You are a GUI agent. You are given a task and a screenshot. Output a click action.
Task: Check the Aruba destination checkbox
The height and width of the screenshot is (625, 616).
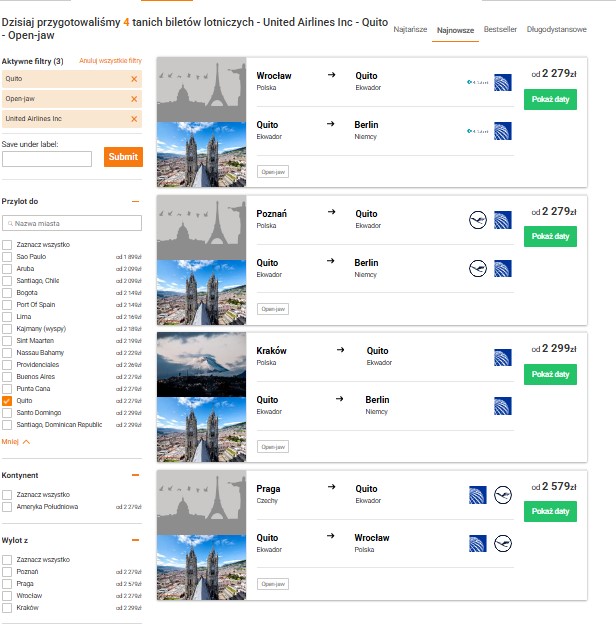(x=7, y=269)
